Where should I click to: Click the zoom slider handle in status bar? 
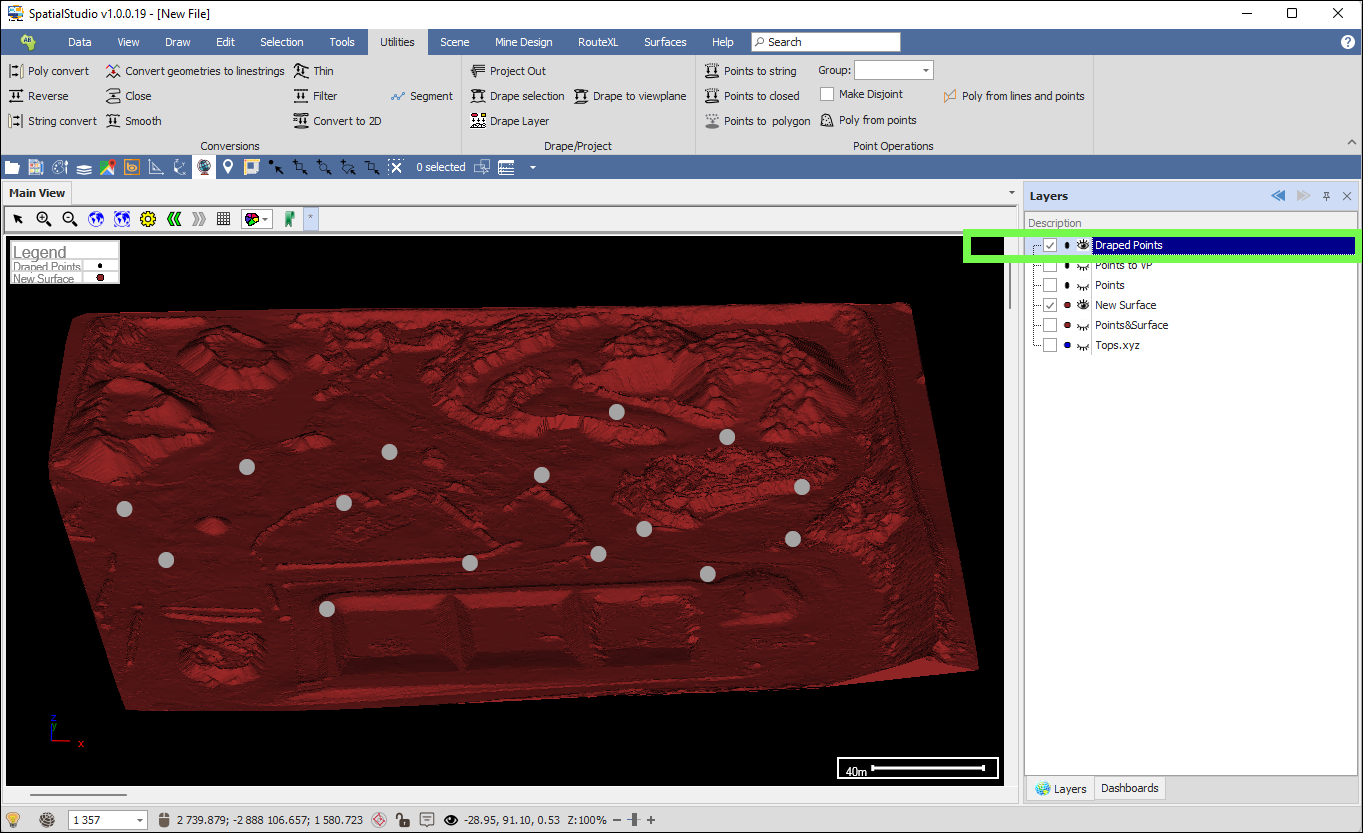pos(633,820)
